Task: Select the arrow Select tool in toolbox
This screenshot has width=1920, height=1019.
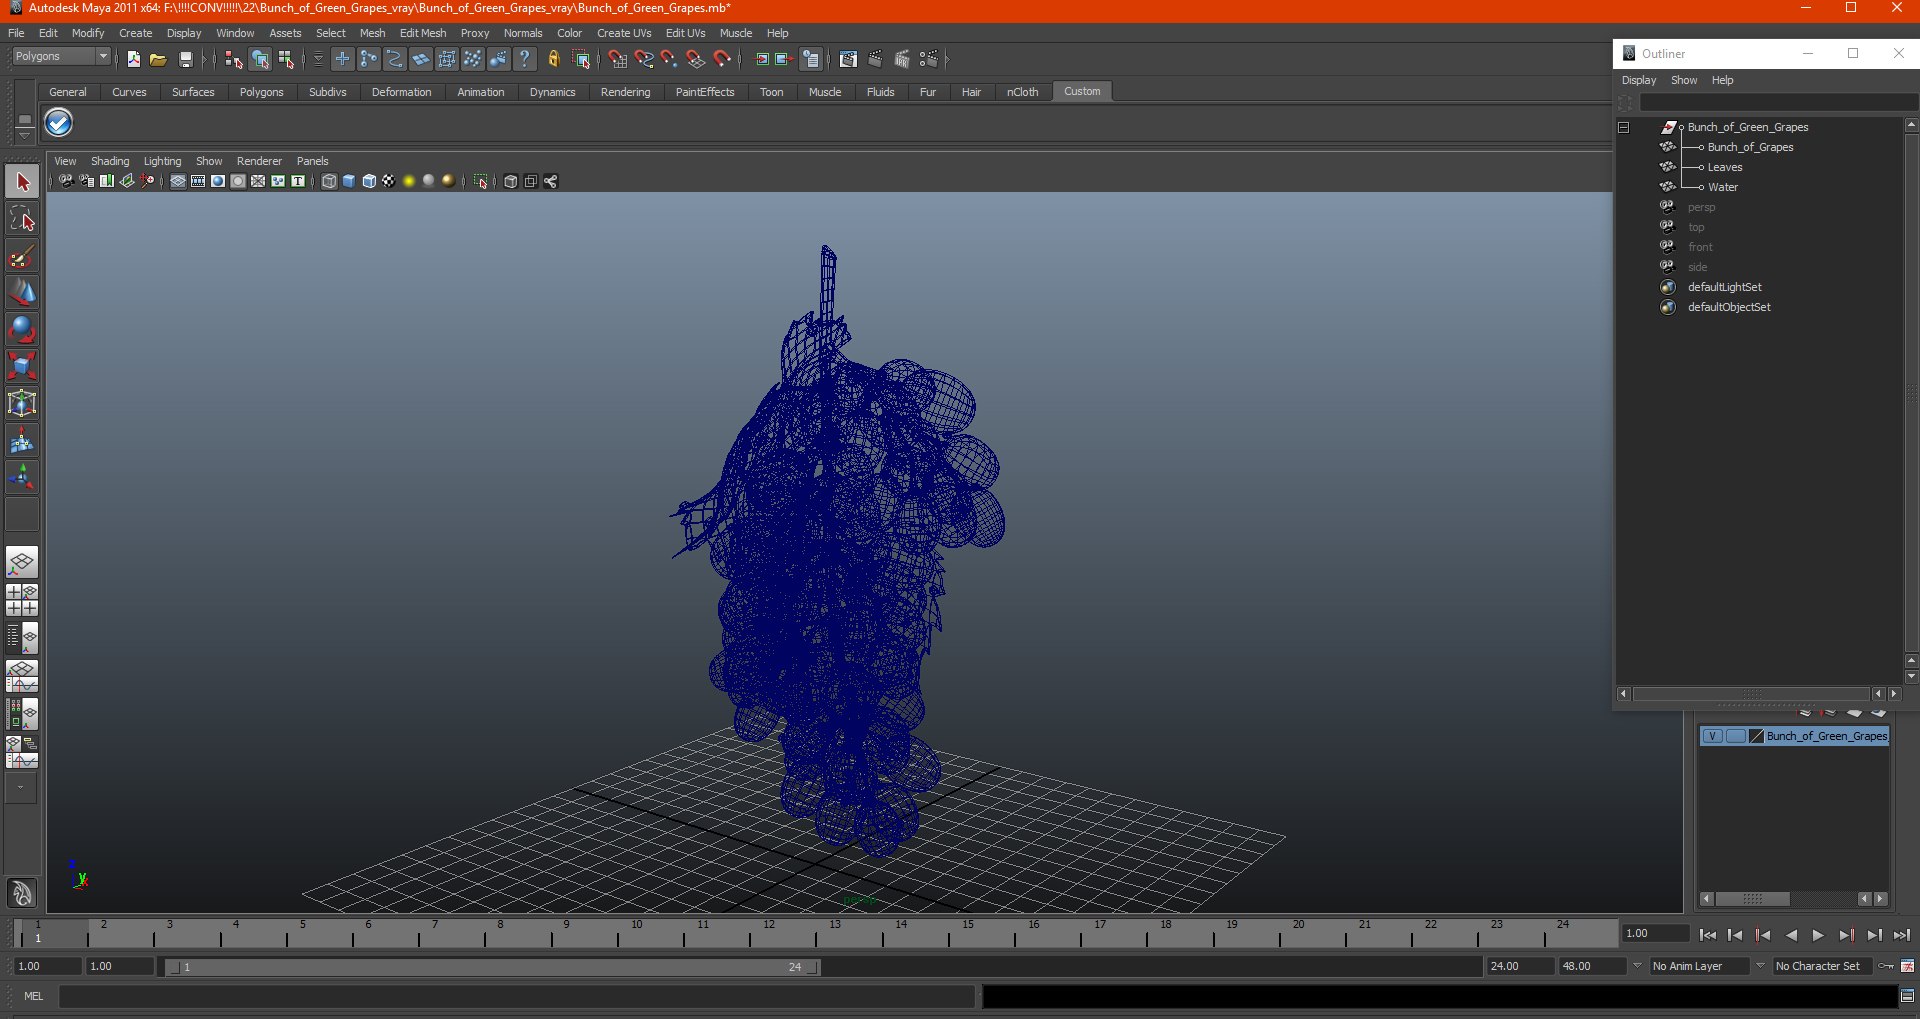Action: coord(22,182)
